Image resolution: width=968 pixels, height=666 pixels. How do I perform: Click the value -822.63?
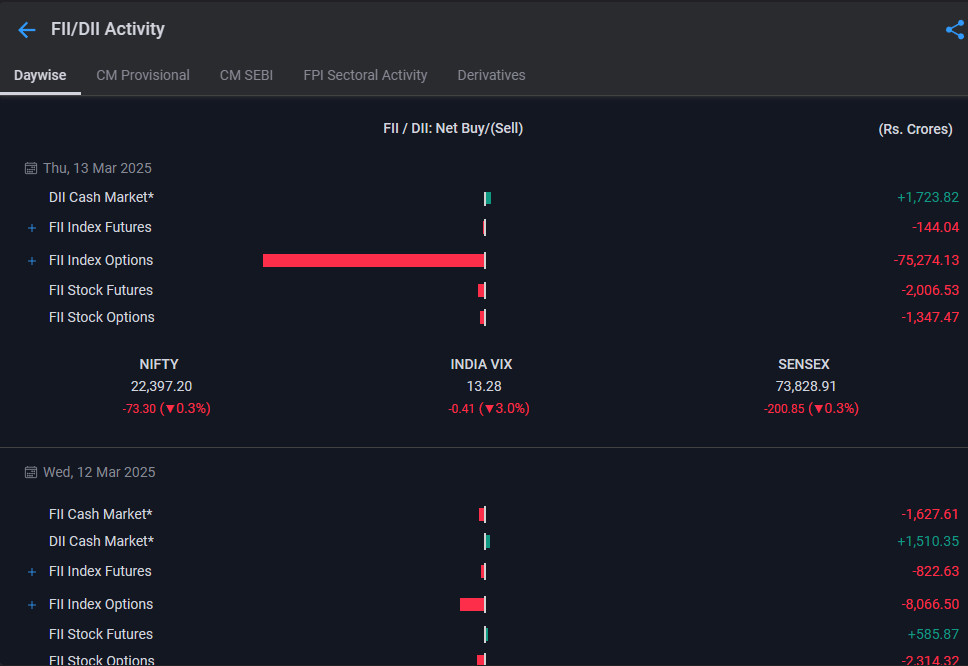(935, 571)
